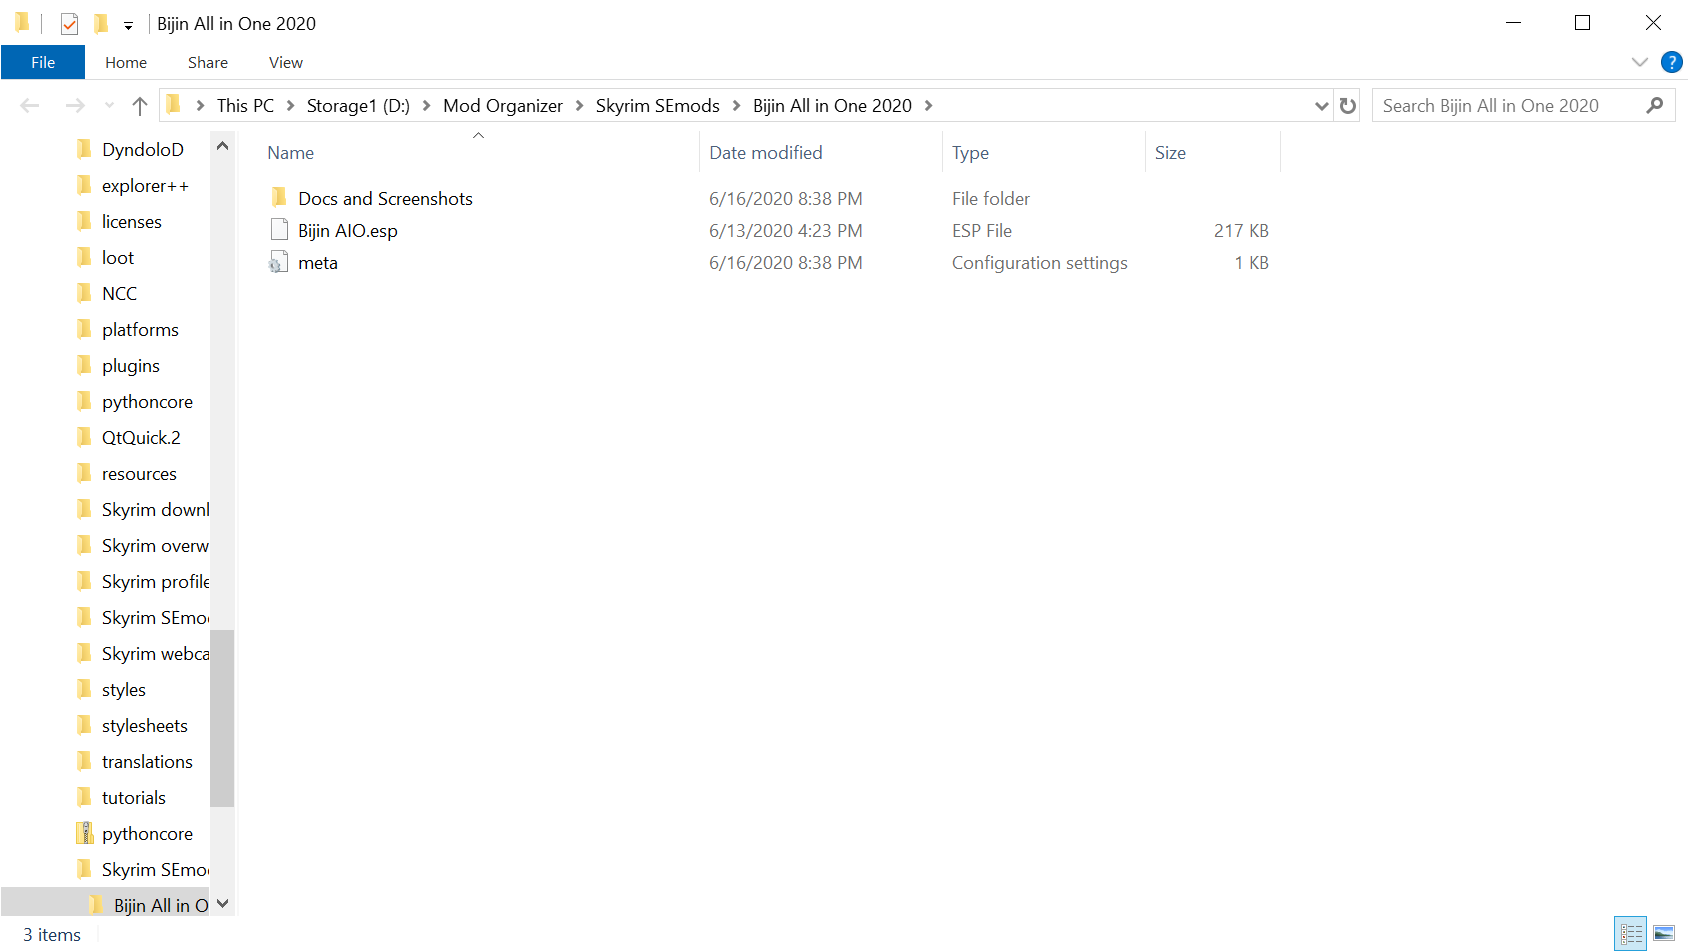Select QtQuick.2 folder in the navigation pane

(141, 437)
